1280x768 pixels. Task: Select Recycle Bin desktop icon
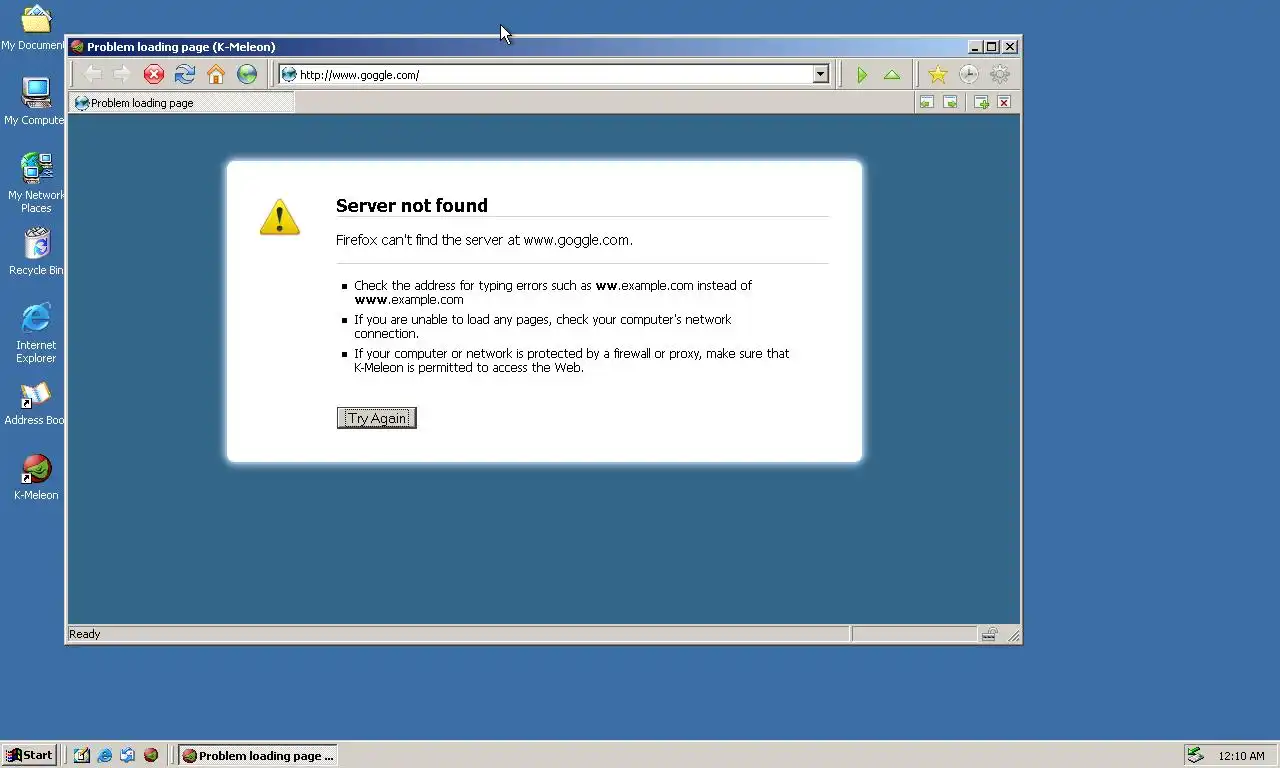[36, 251]
